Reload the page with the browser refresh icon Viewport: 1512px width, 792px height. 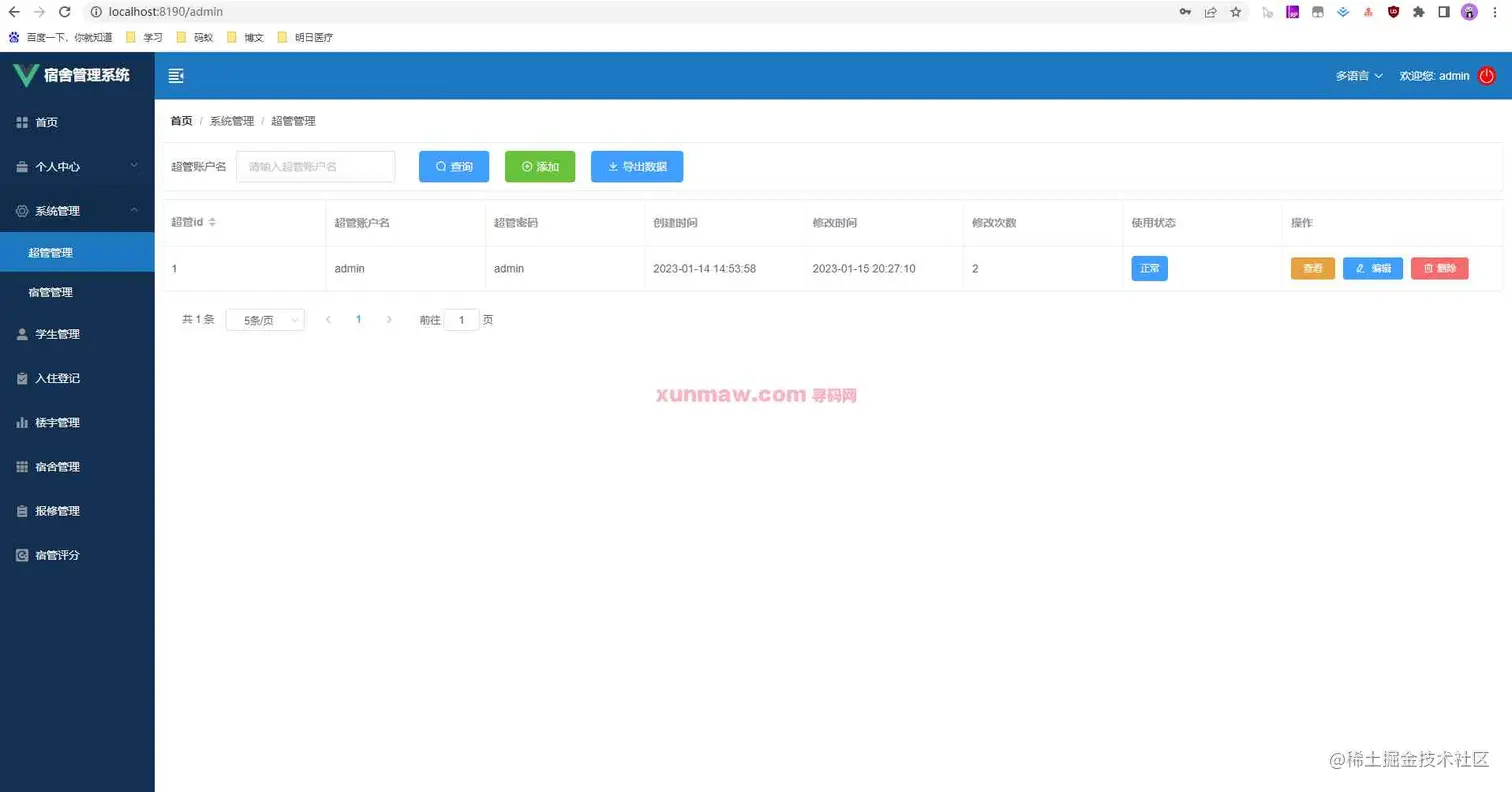[x=65, y=12]
